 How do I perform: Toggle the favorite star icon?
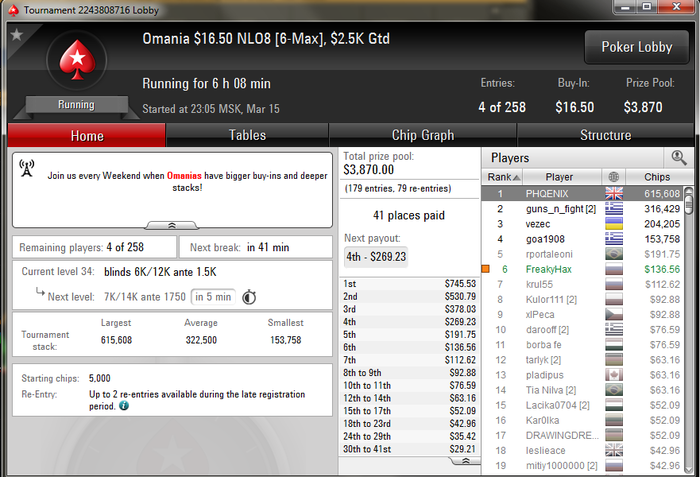(17, 34)
